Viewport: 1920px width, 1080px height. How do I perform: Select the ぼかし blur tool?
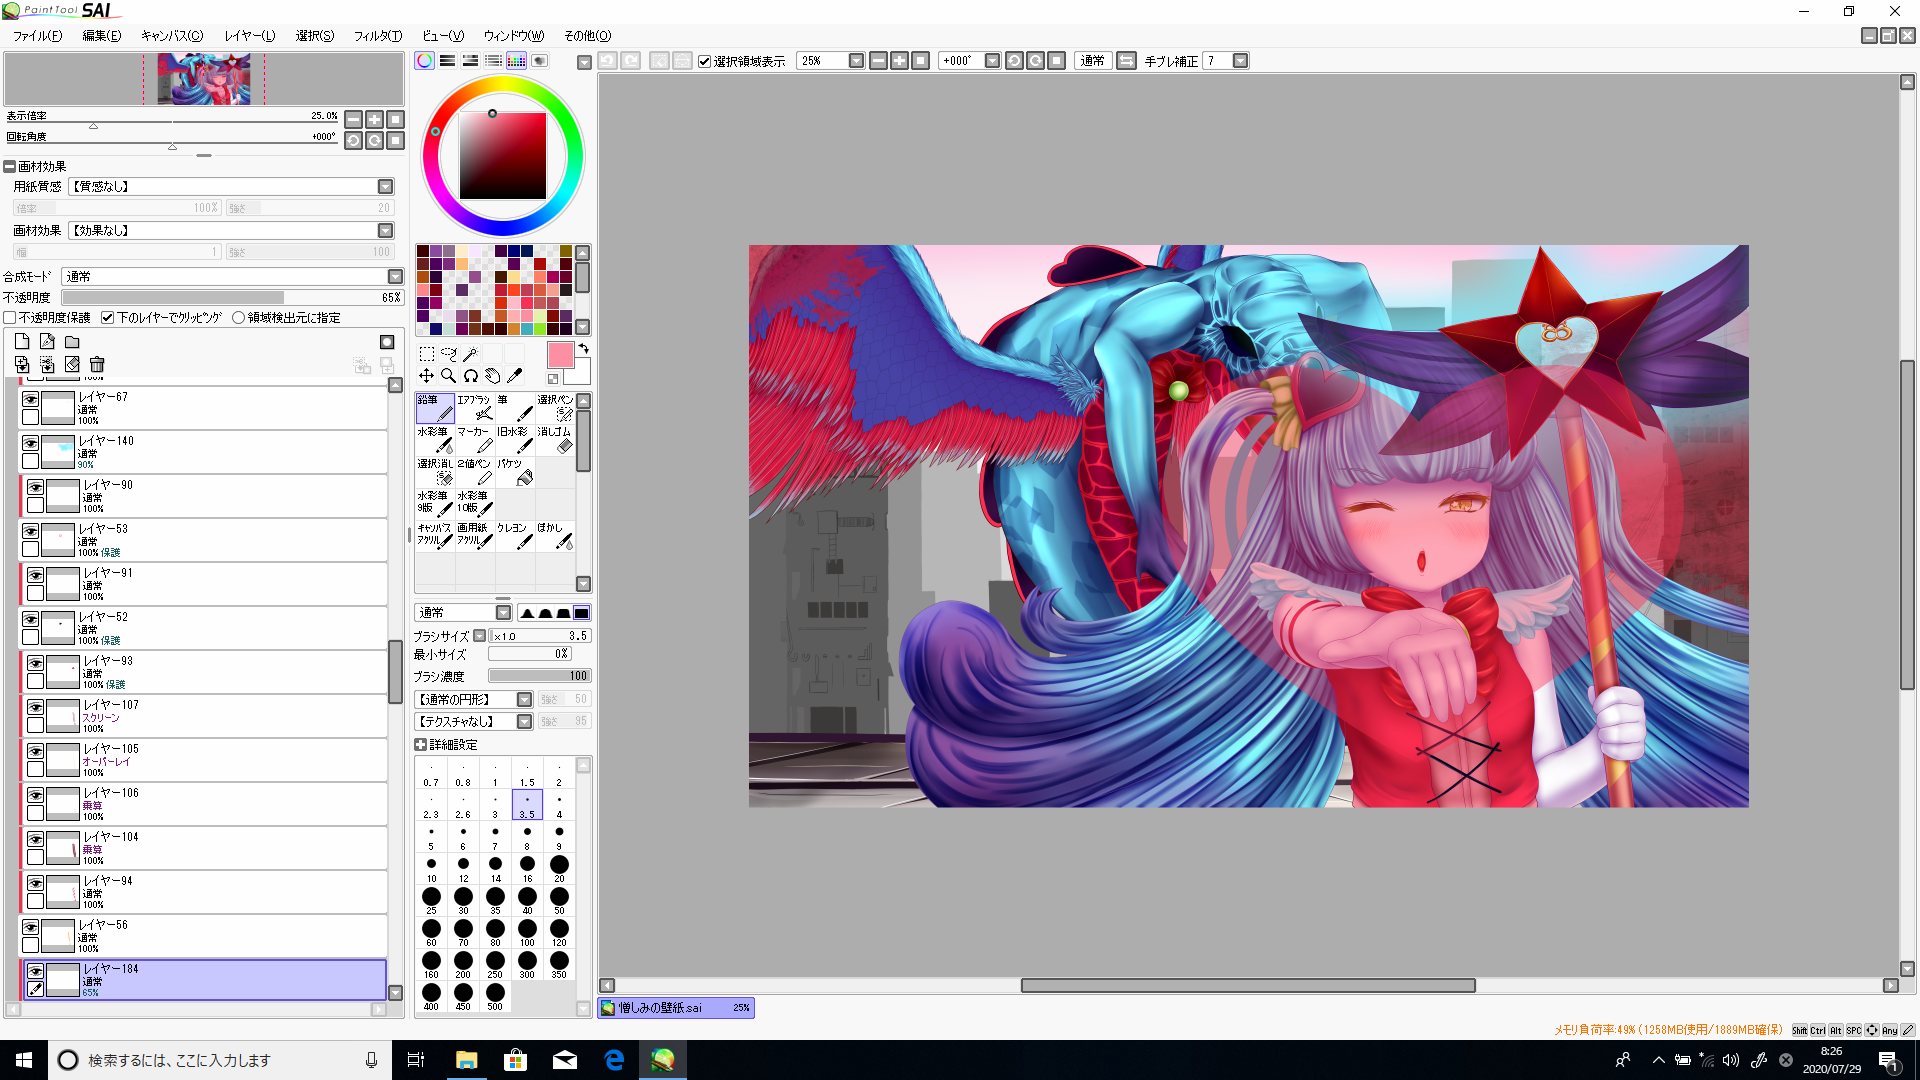click(555, 536)
